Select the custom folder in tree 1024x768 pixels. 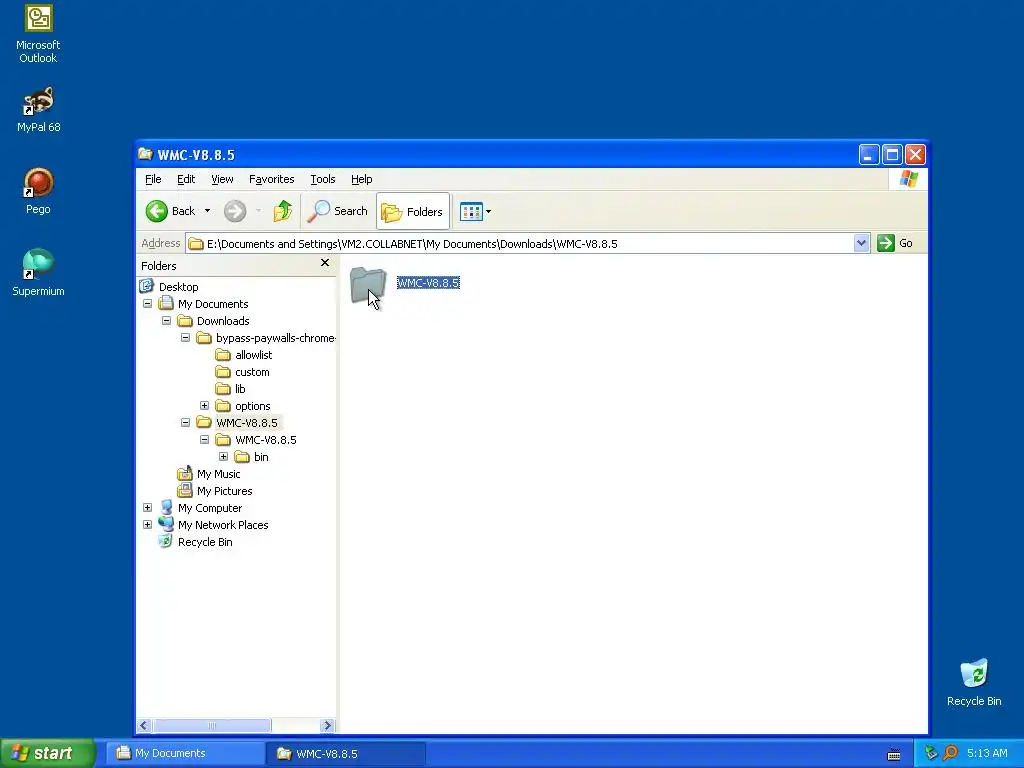click(x=252, y=372)
